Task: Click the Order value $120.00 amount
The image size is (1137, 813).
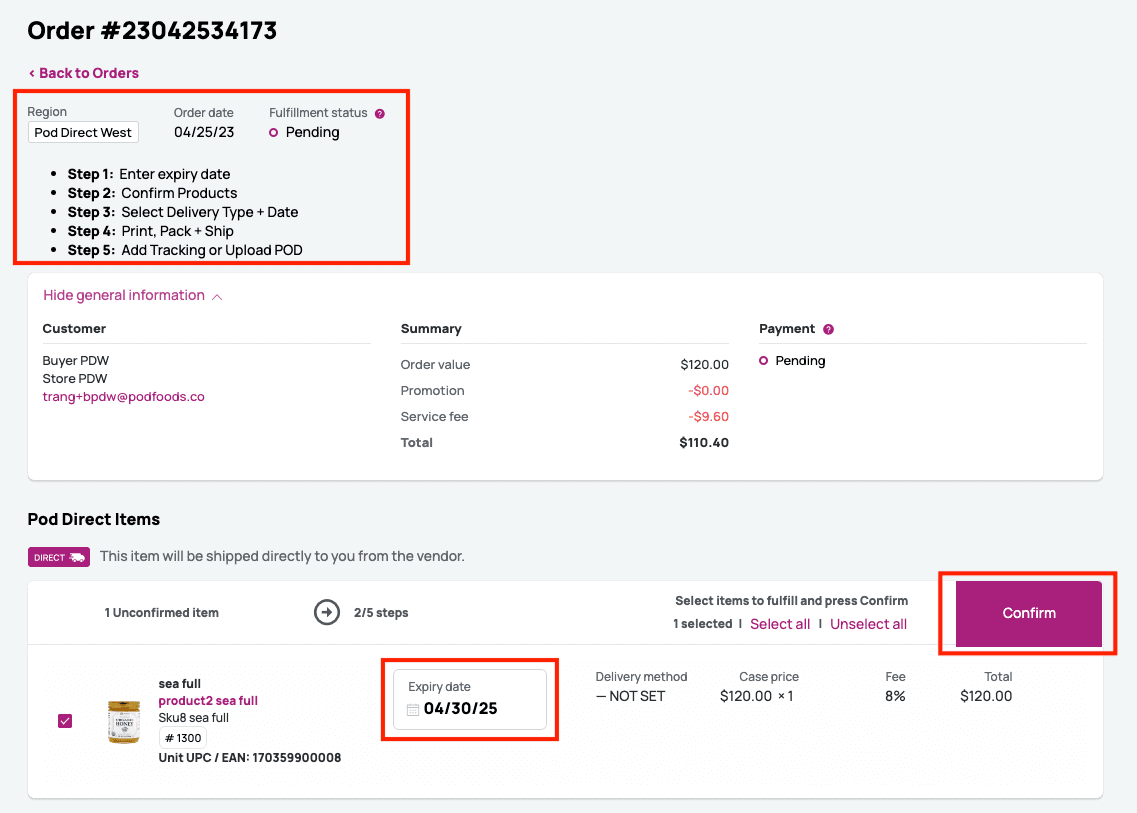Action: click(x=704, y=365)
